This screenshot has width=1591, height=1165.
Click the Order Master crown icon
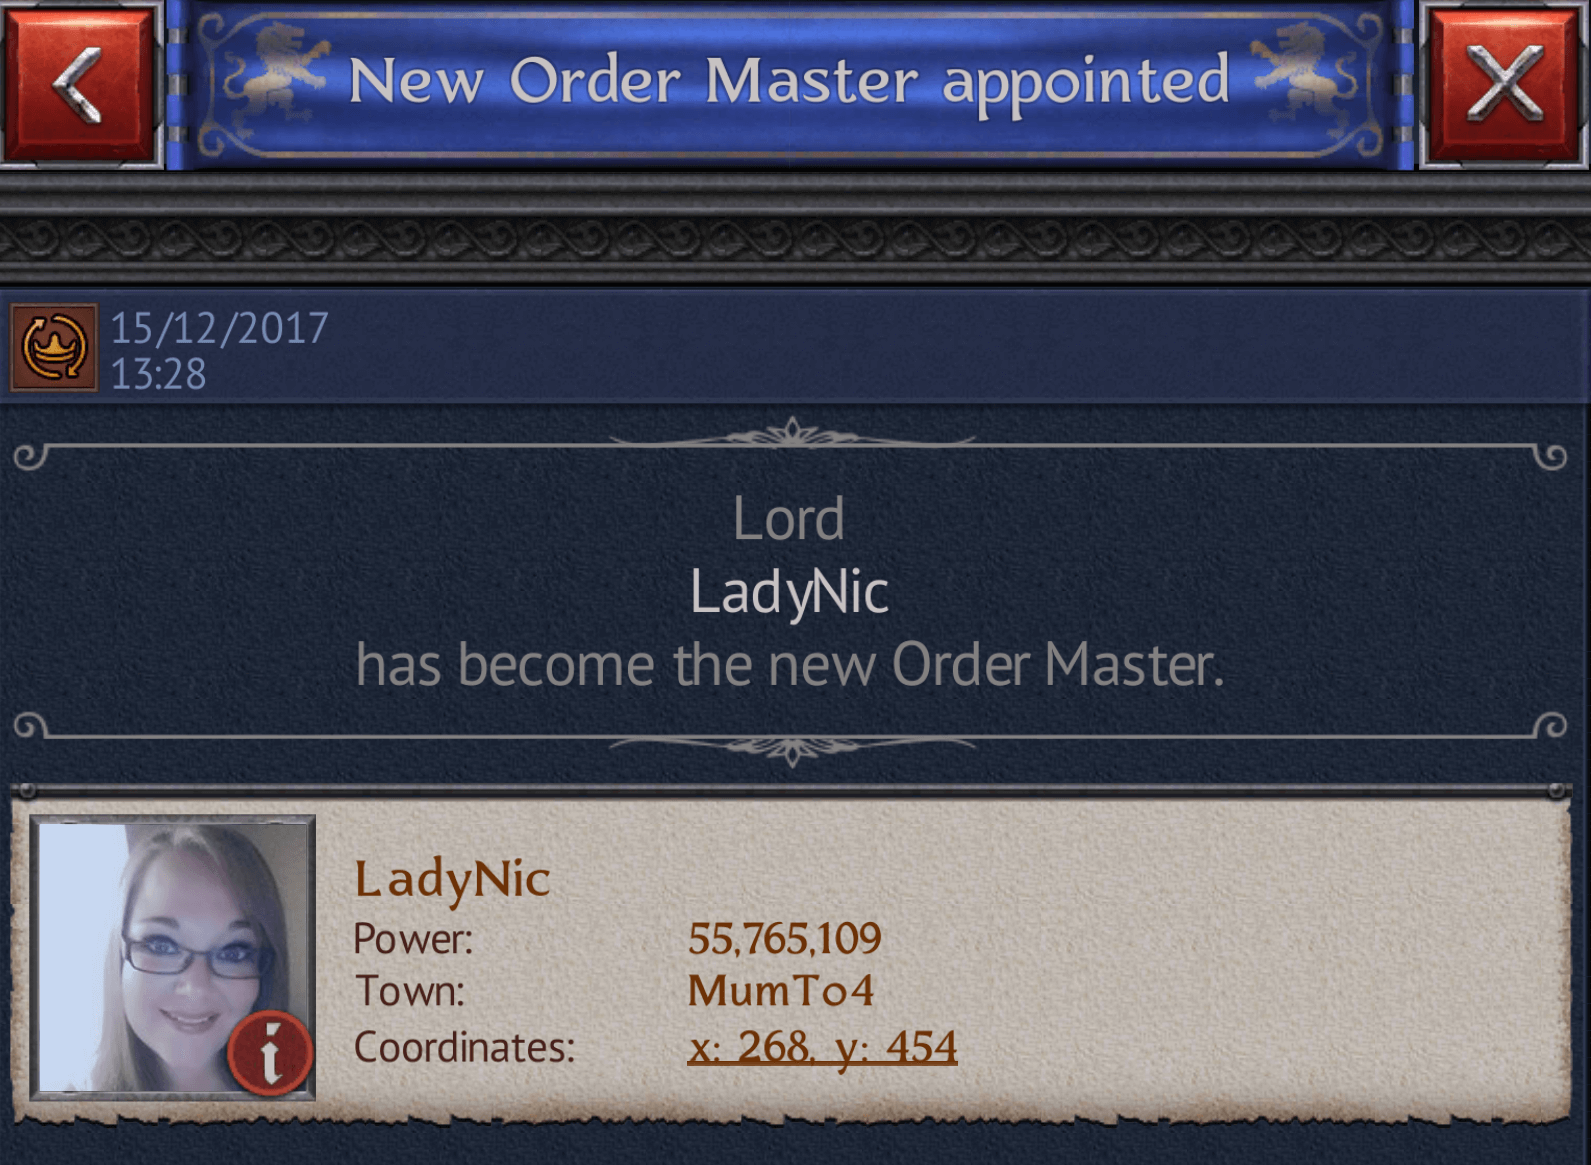coord(54,347)
